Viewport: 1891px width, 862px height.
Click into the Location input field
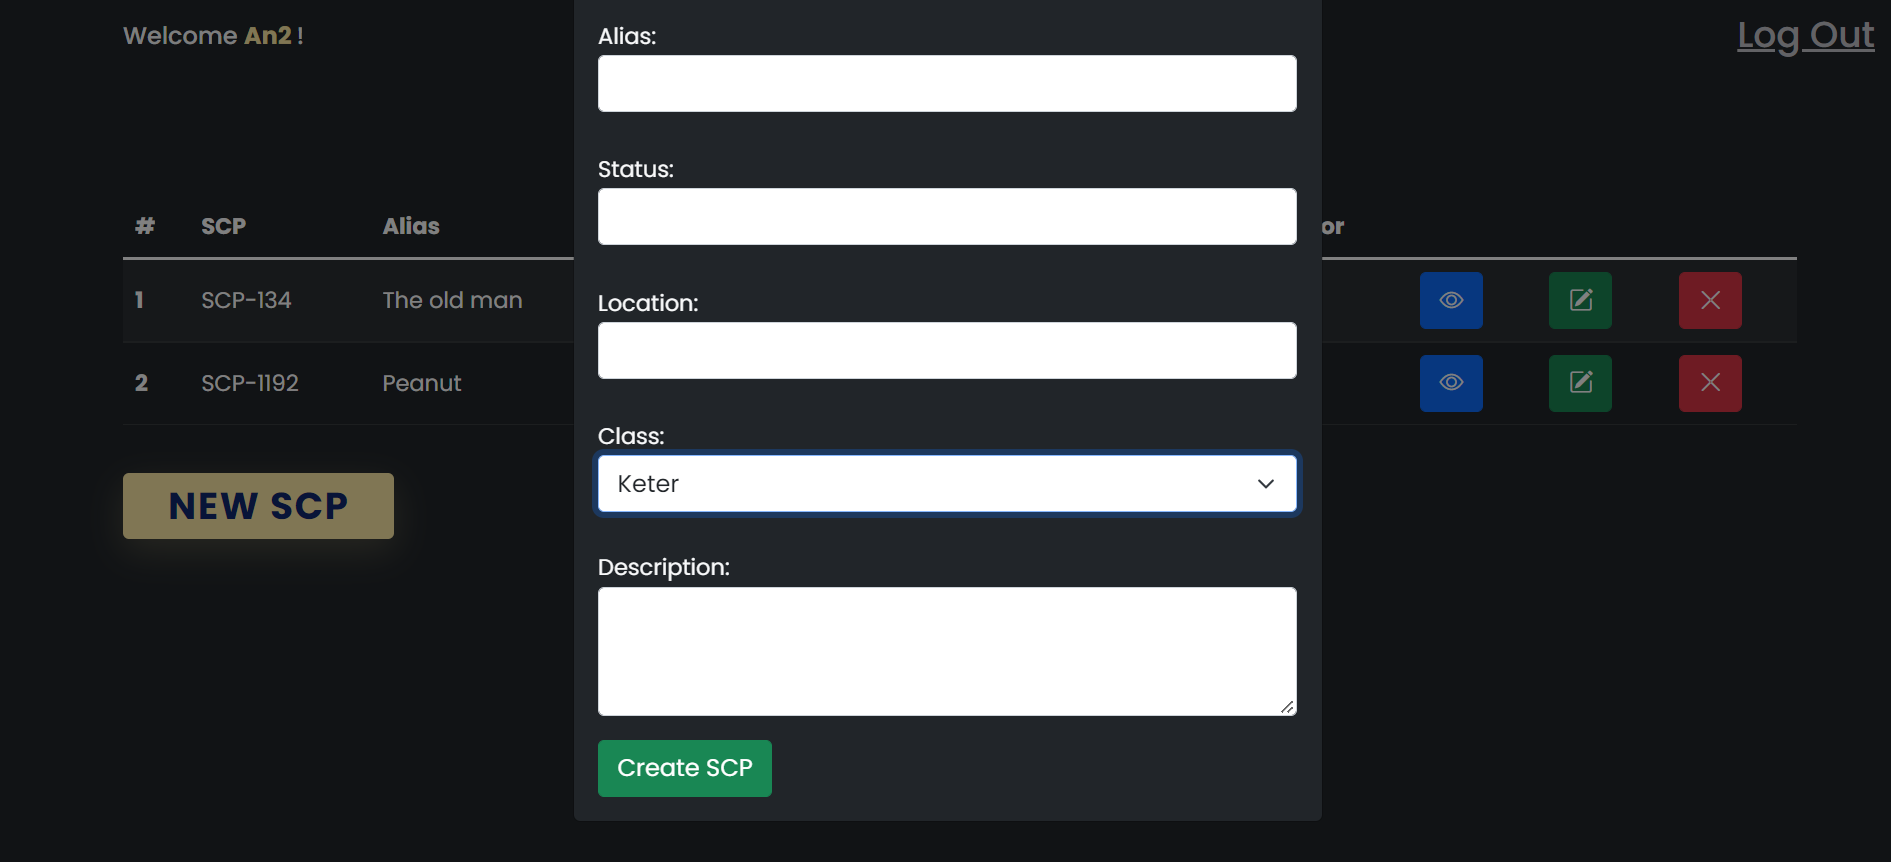(947, 351)
